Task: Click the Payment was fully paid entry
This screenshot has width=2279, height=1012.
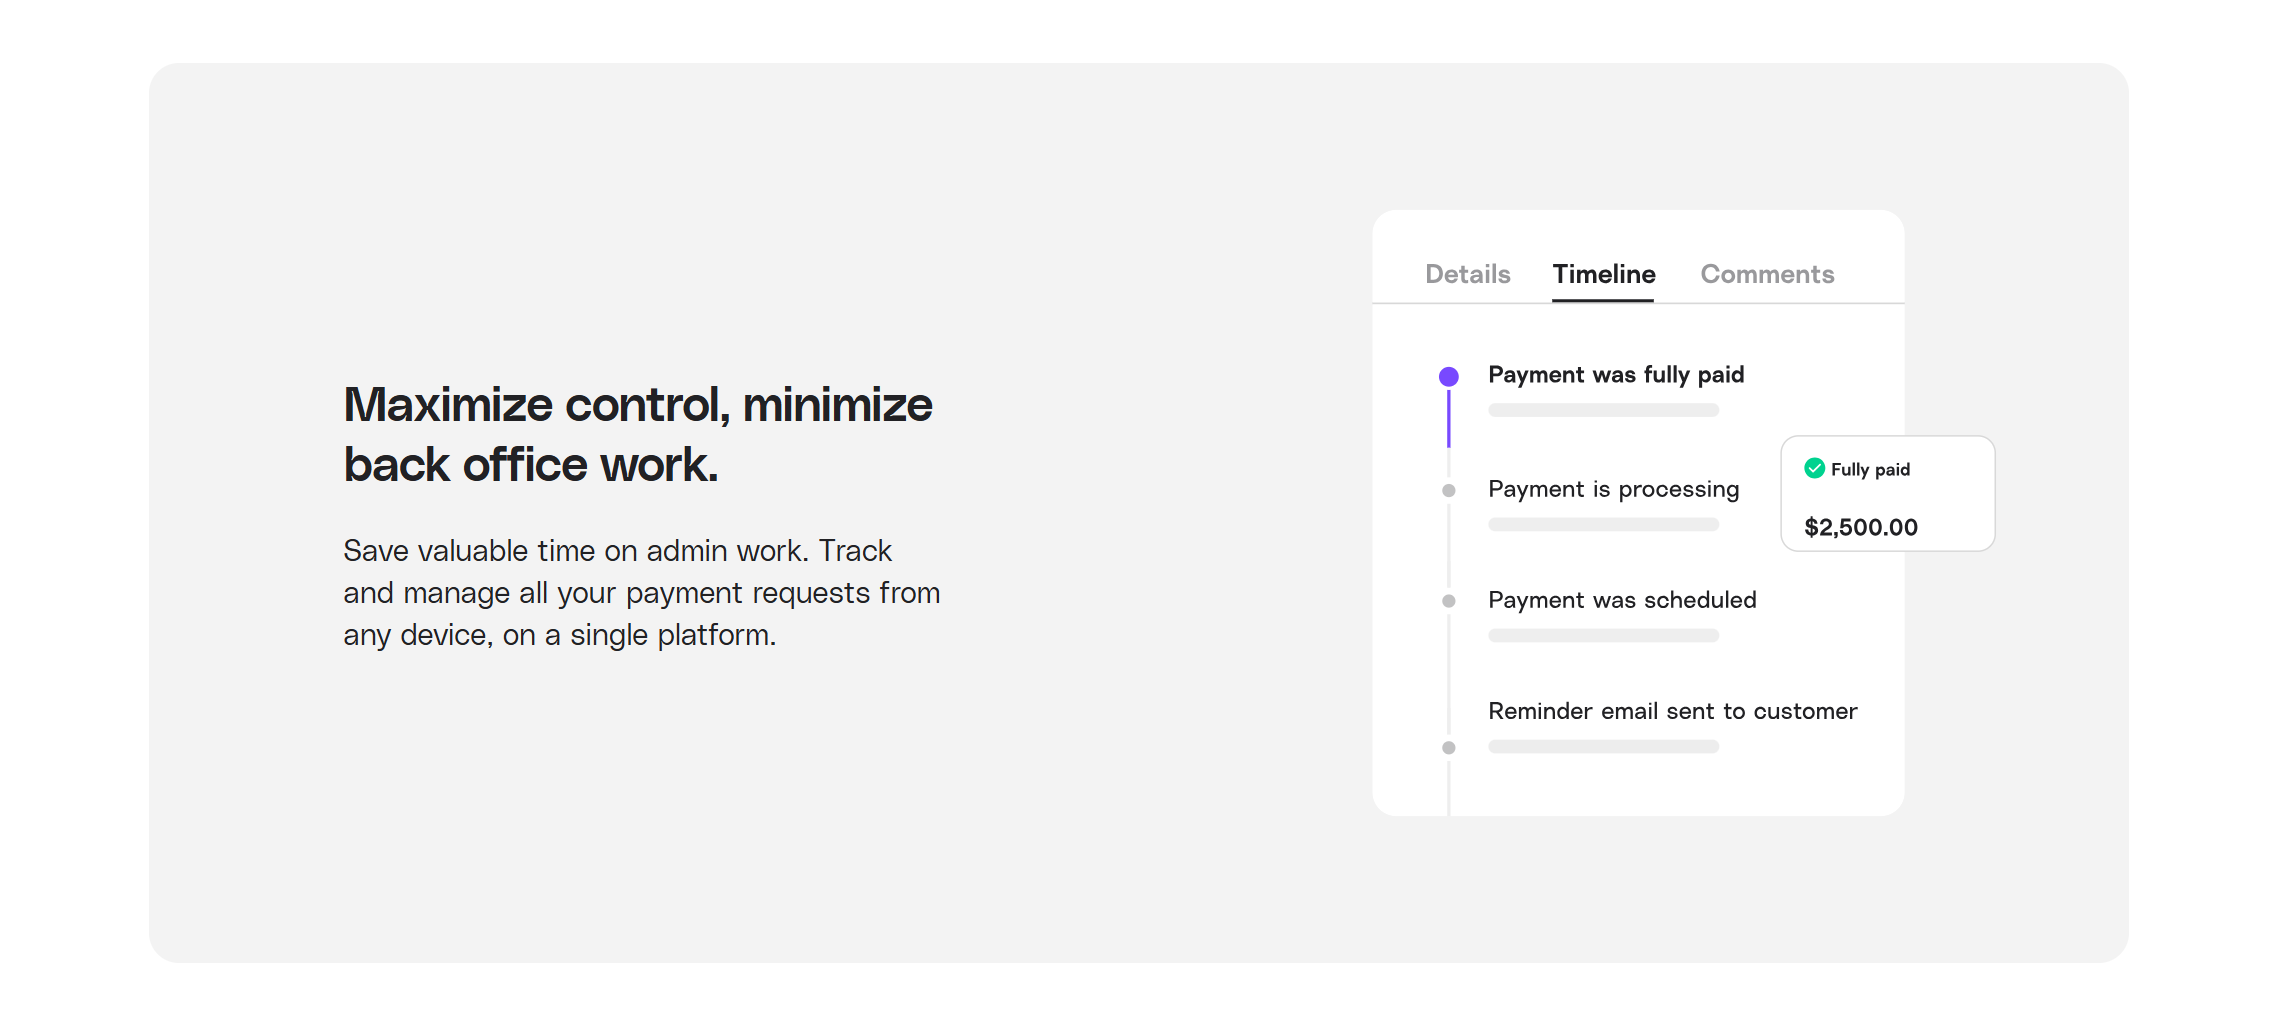Action: 1616,375
